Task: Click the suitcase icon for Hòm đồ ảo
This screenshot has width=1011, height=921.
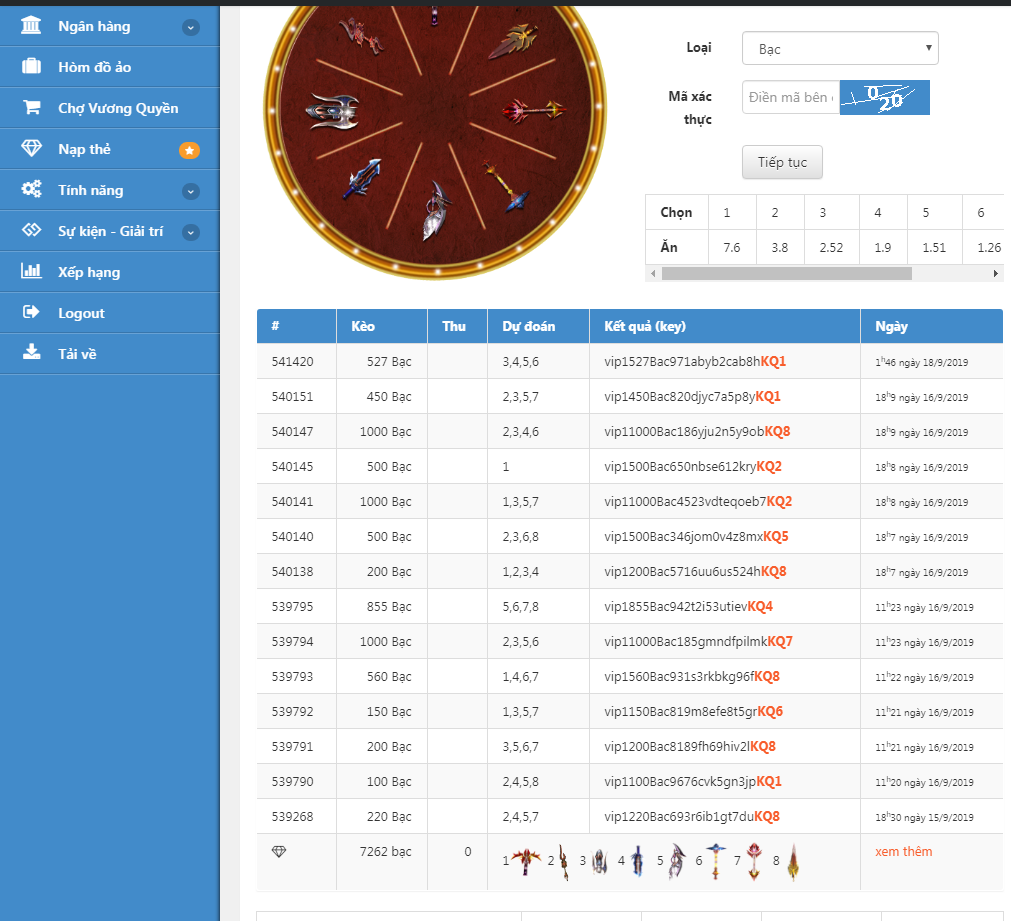Action: pyautogui.click(x=31, y=67)
